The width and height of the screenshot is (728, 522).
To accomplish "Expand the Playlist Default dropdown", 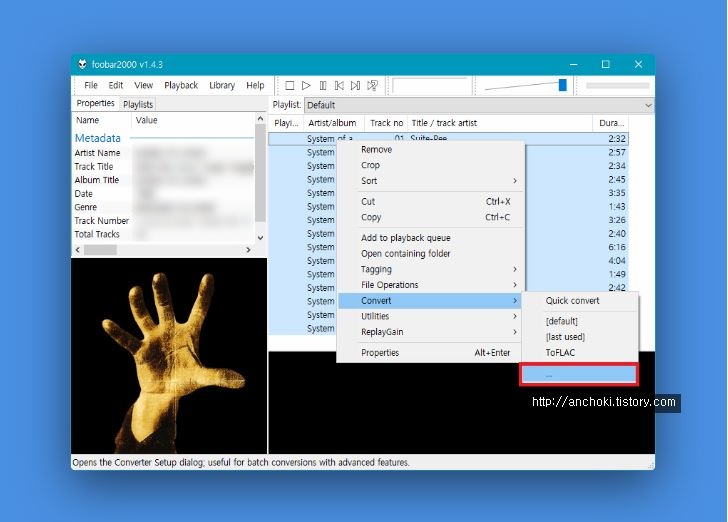I will coord(479,105).
